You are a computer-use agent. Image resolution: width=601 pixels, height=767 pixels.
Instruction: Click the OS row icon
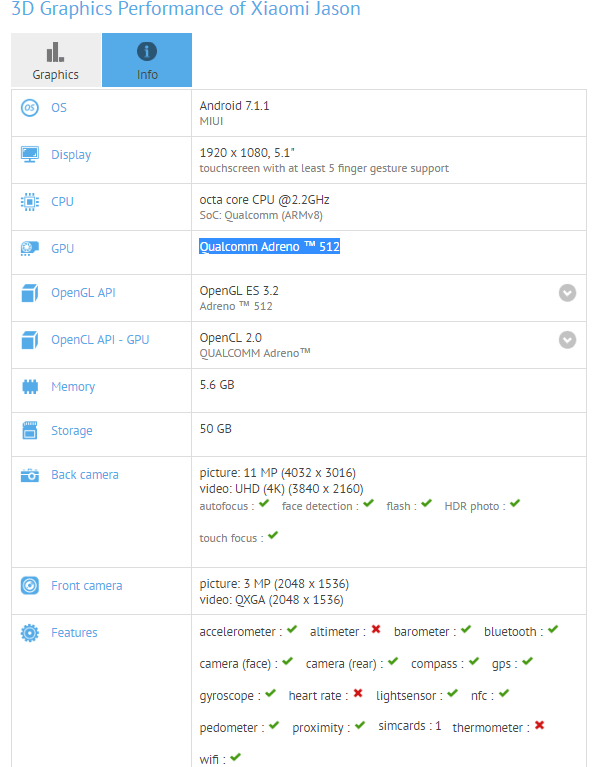[x=30, y=108]
